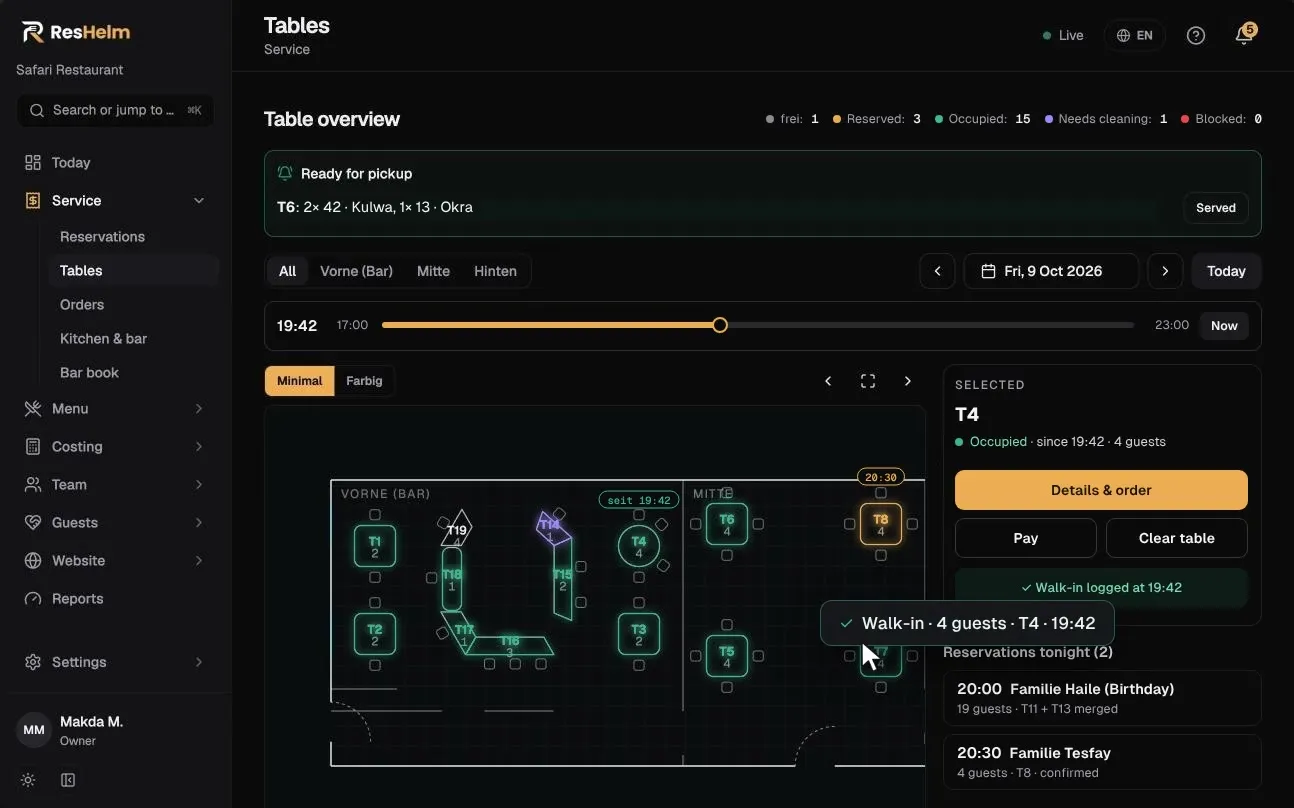Screen dimensions: 1294x808
Task: Switch floor plan to Minimal style
Action: point(300,381)
